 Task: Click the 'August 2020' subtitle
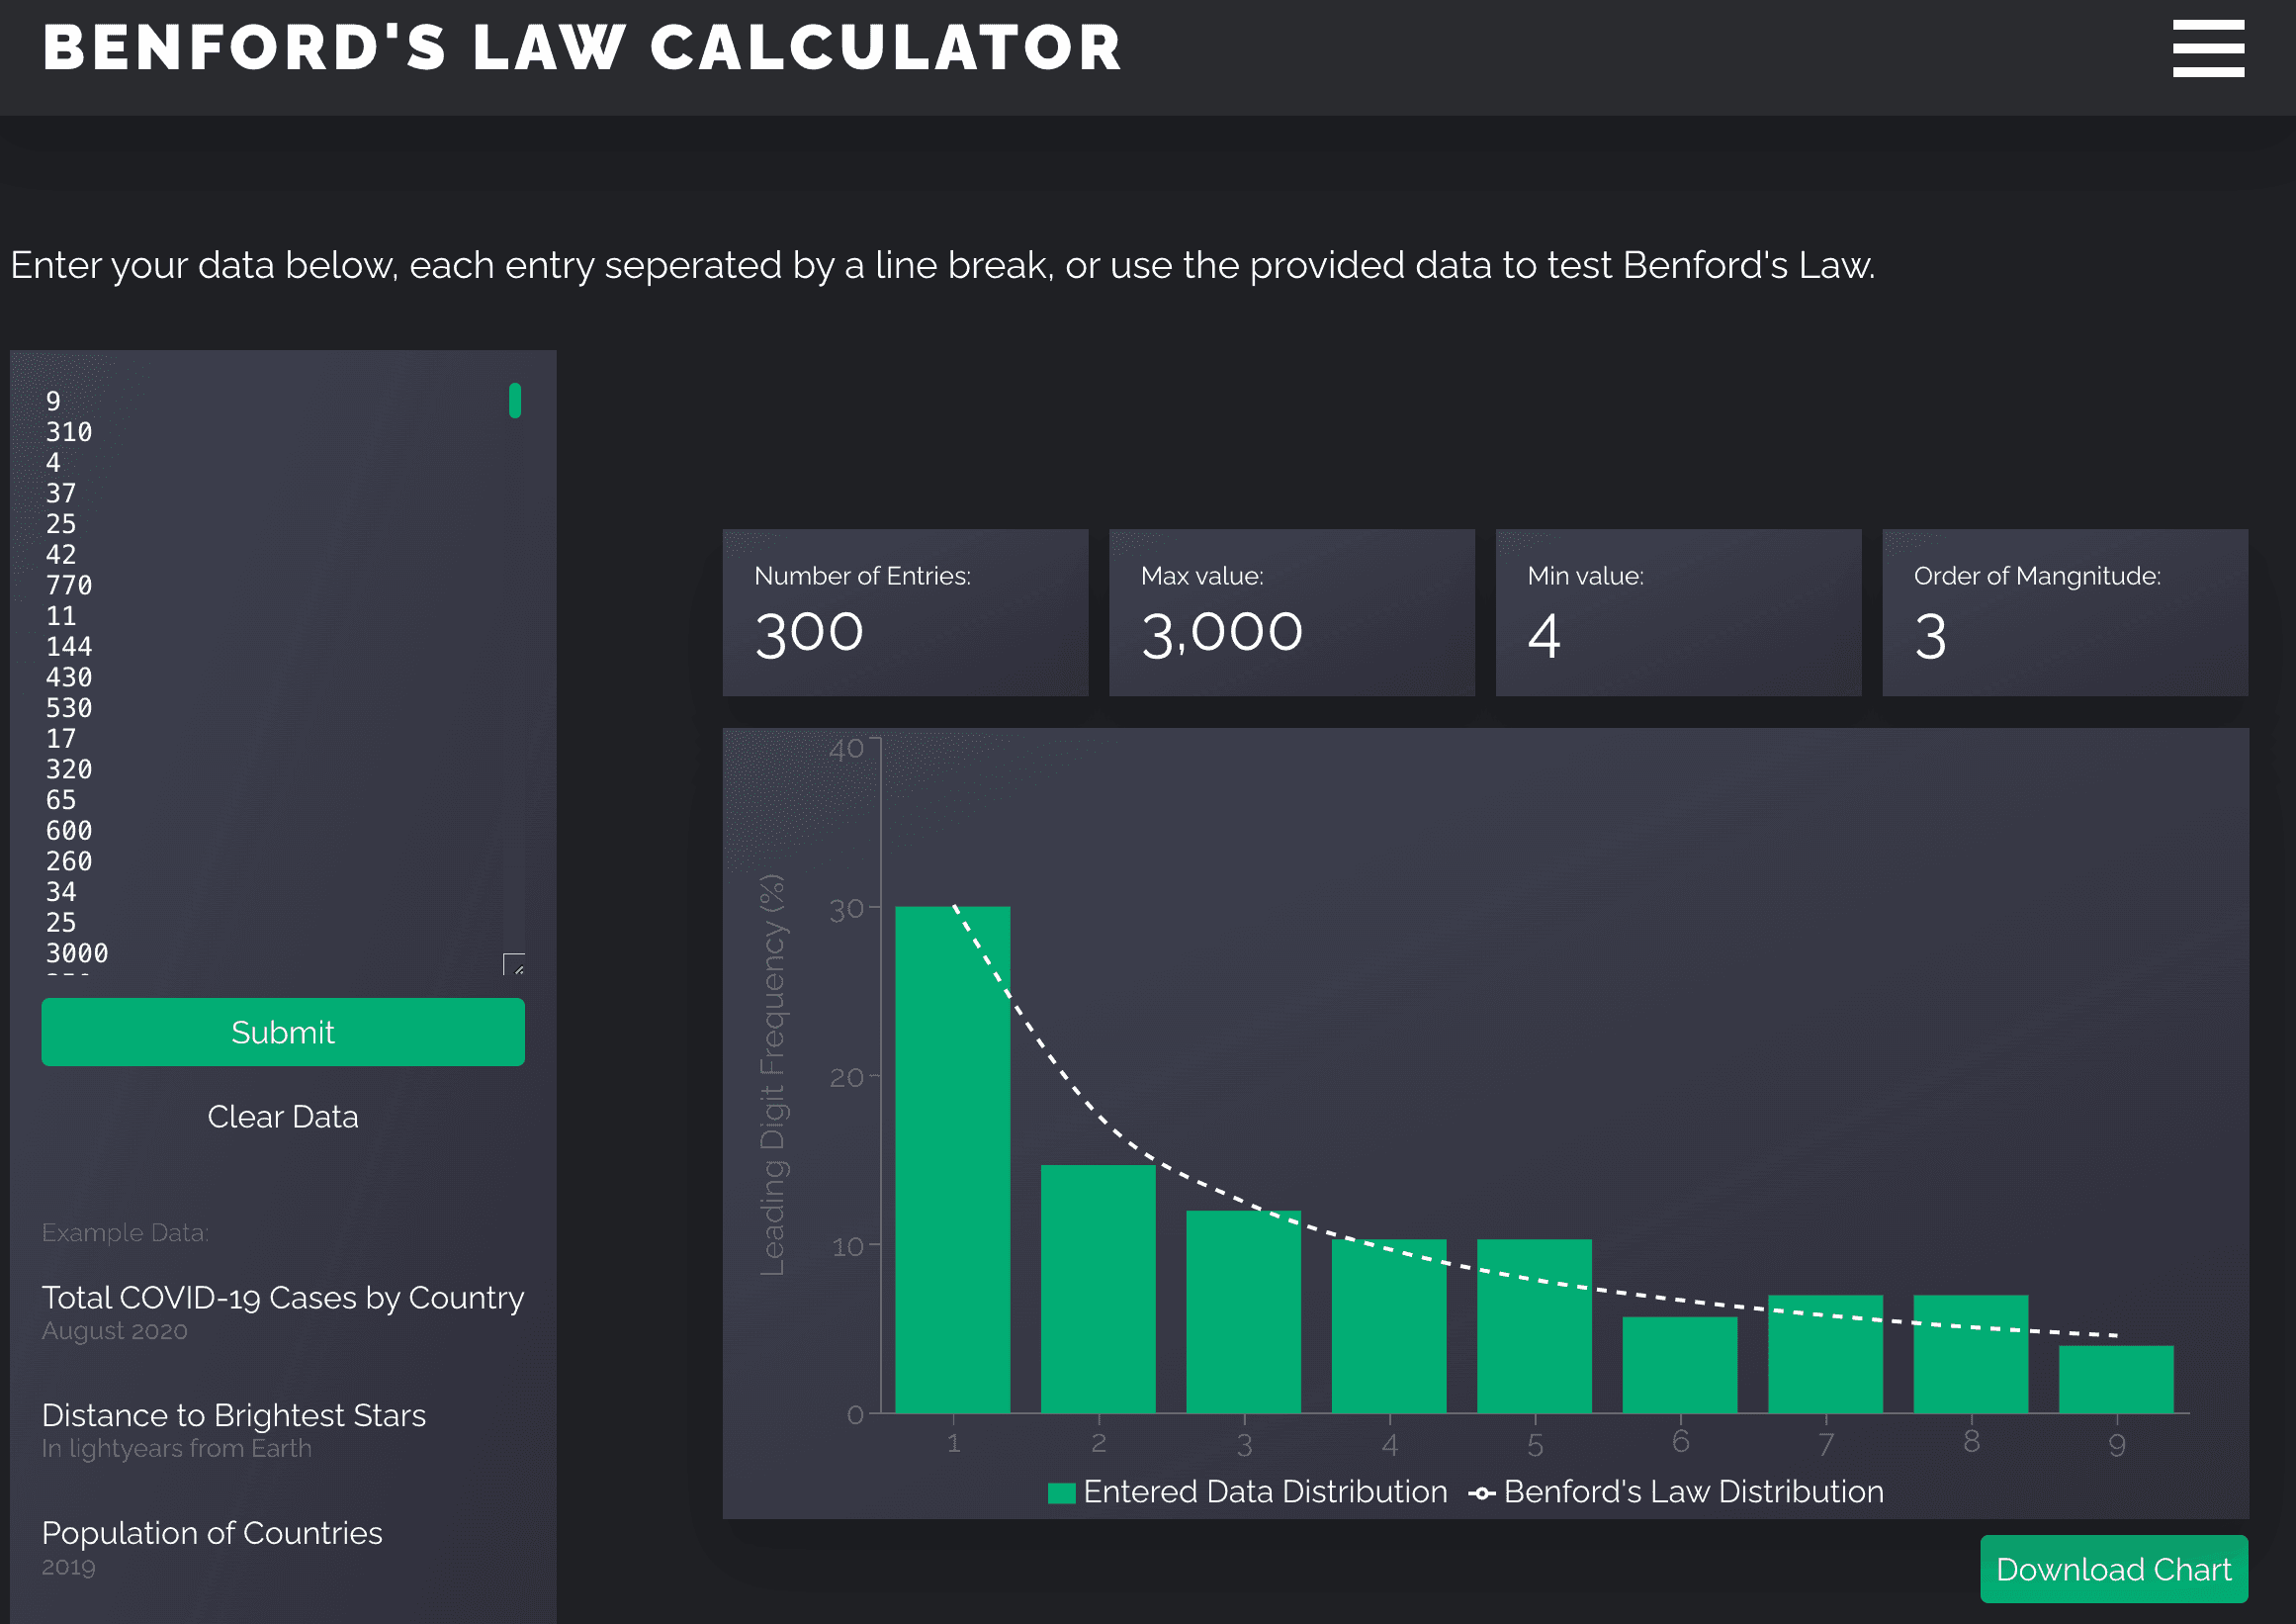tap(115, 1331)
